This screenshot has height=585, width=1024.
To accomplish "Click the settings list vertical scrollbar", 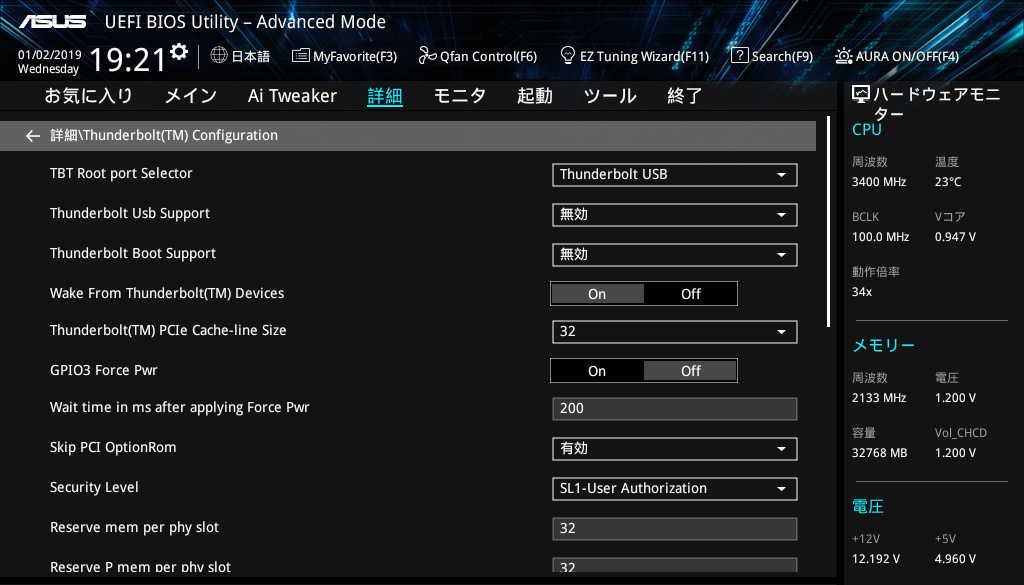I will (828, 222).
